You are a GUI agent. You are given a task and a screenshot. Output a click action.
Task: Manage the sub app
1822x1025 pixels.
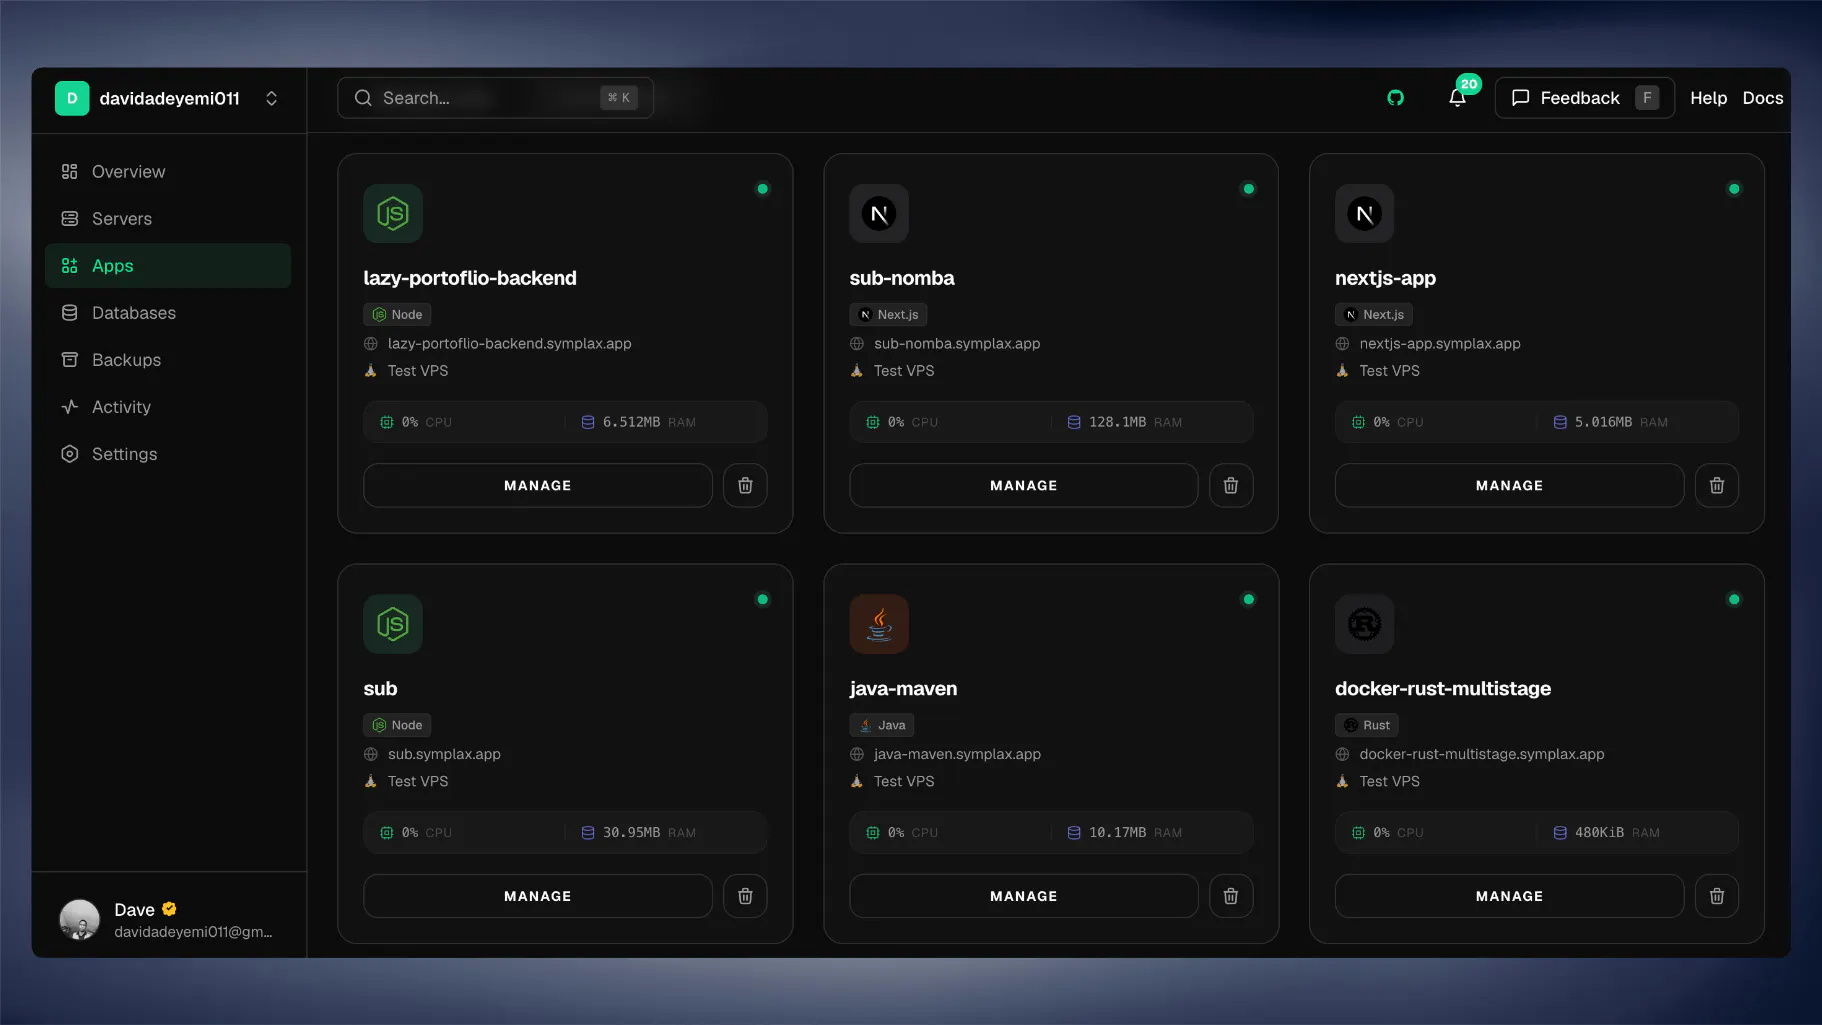(x=538, y=896)
